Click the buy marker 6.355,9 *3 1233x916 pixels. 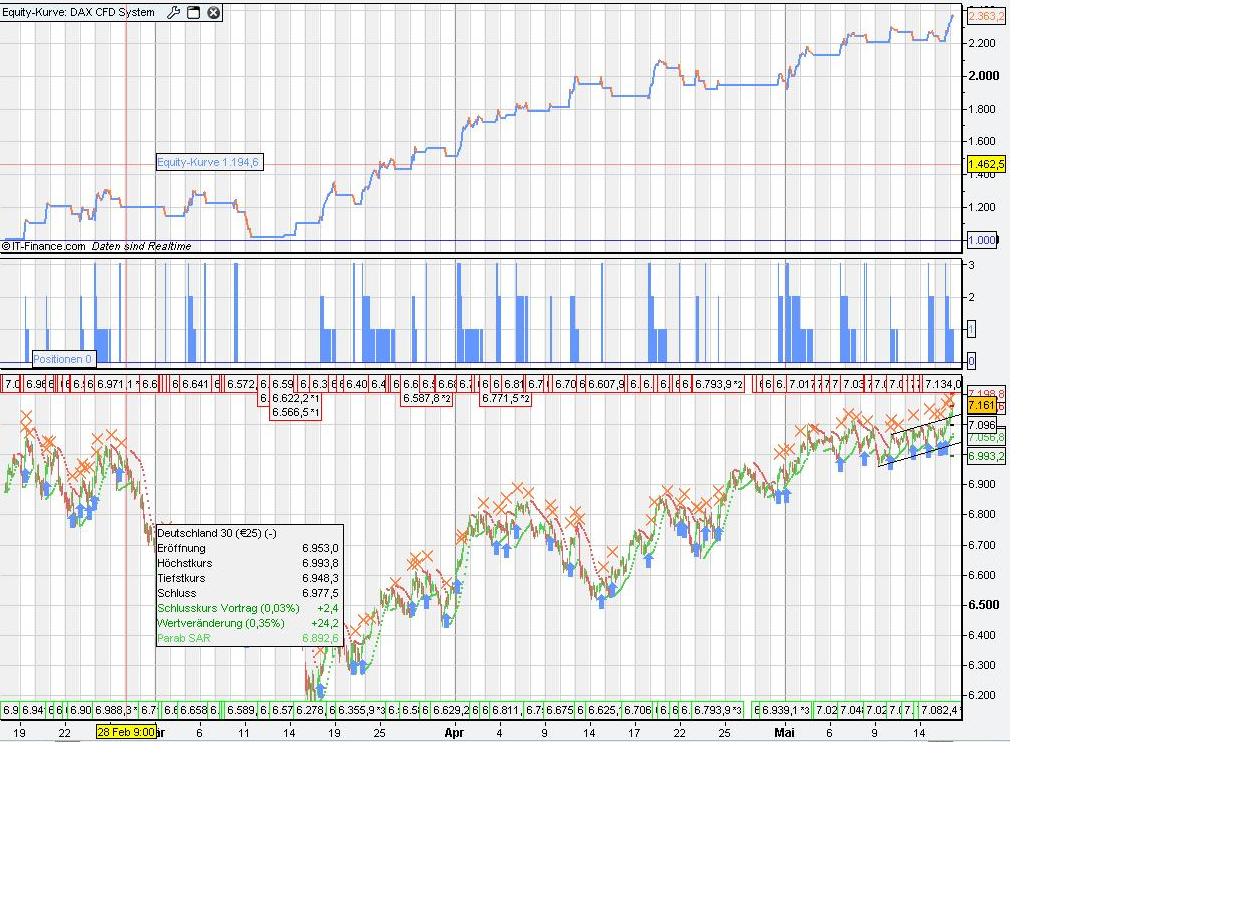point(362,710)
